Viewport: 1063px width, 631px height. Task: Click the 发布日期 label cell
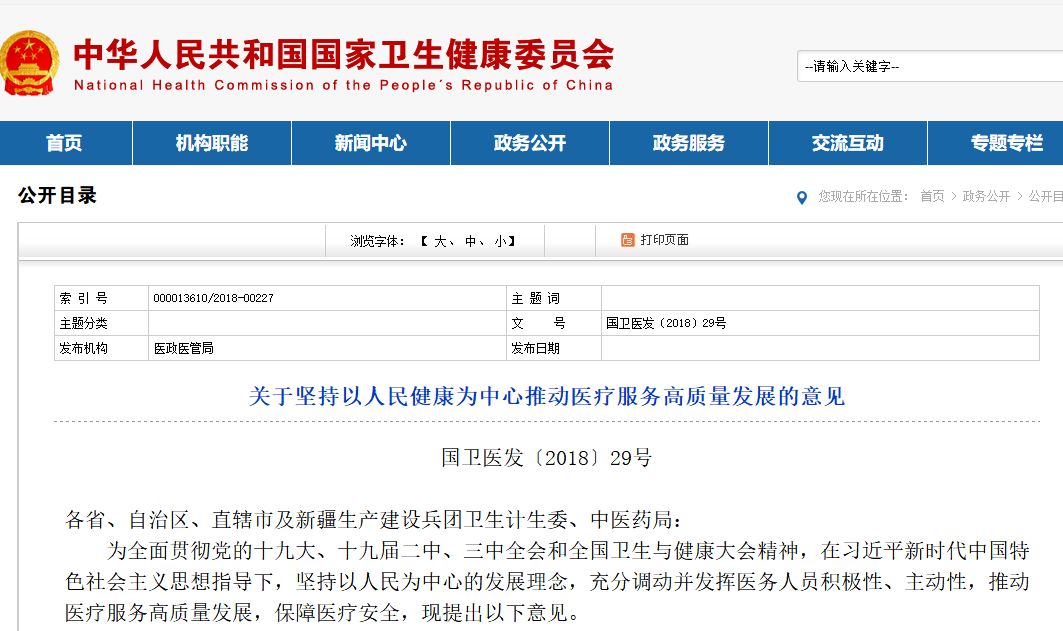tap(554, 348)
